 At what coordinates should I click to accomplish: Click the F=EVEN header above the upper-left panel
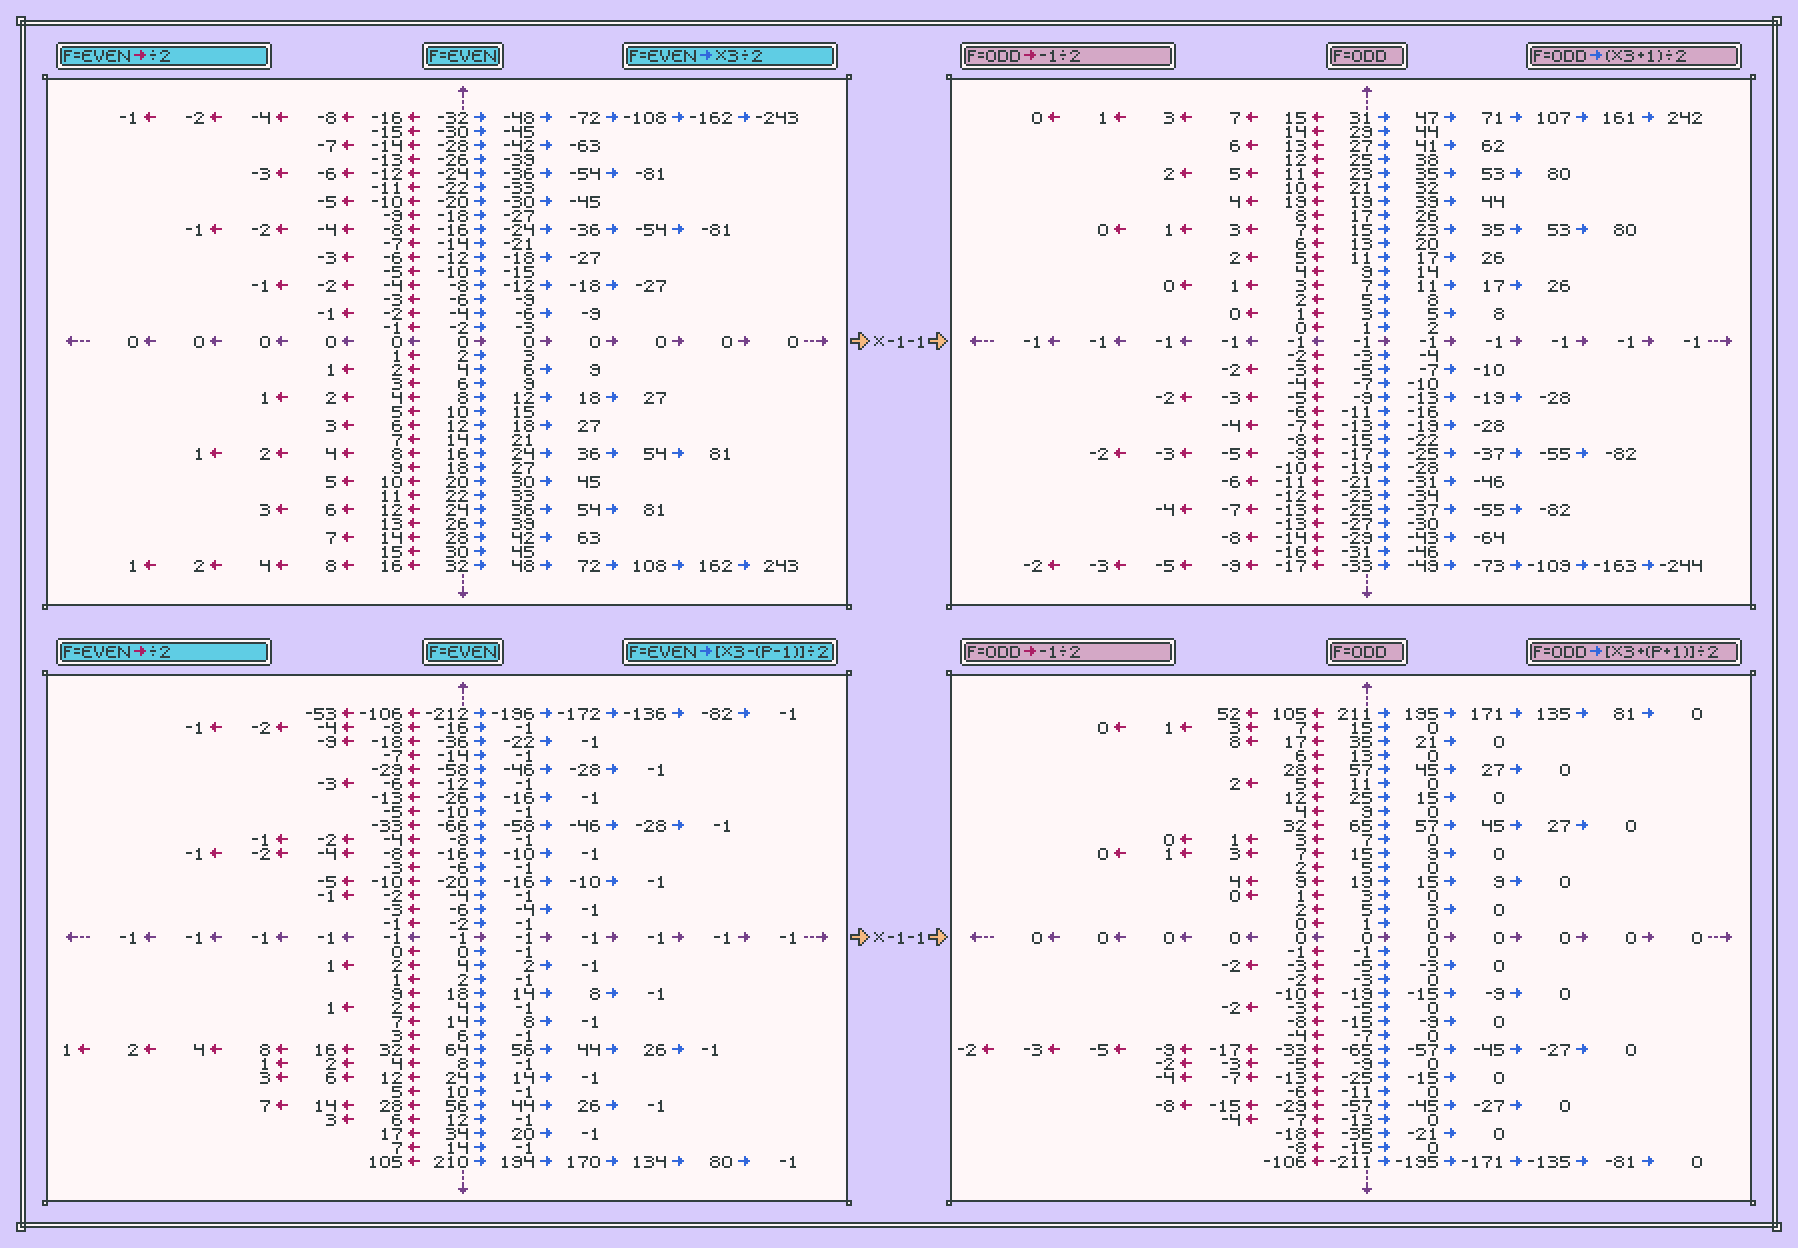pyautogui.click(x=462, y=56)
